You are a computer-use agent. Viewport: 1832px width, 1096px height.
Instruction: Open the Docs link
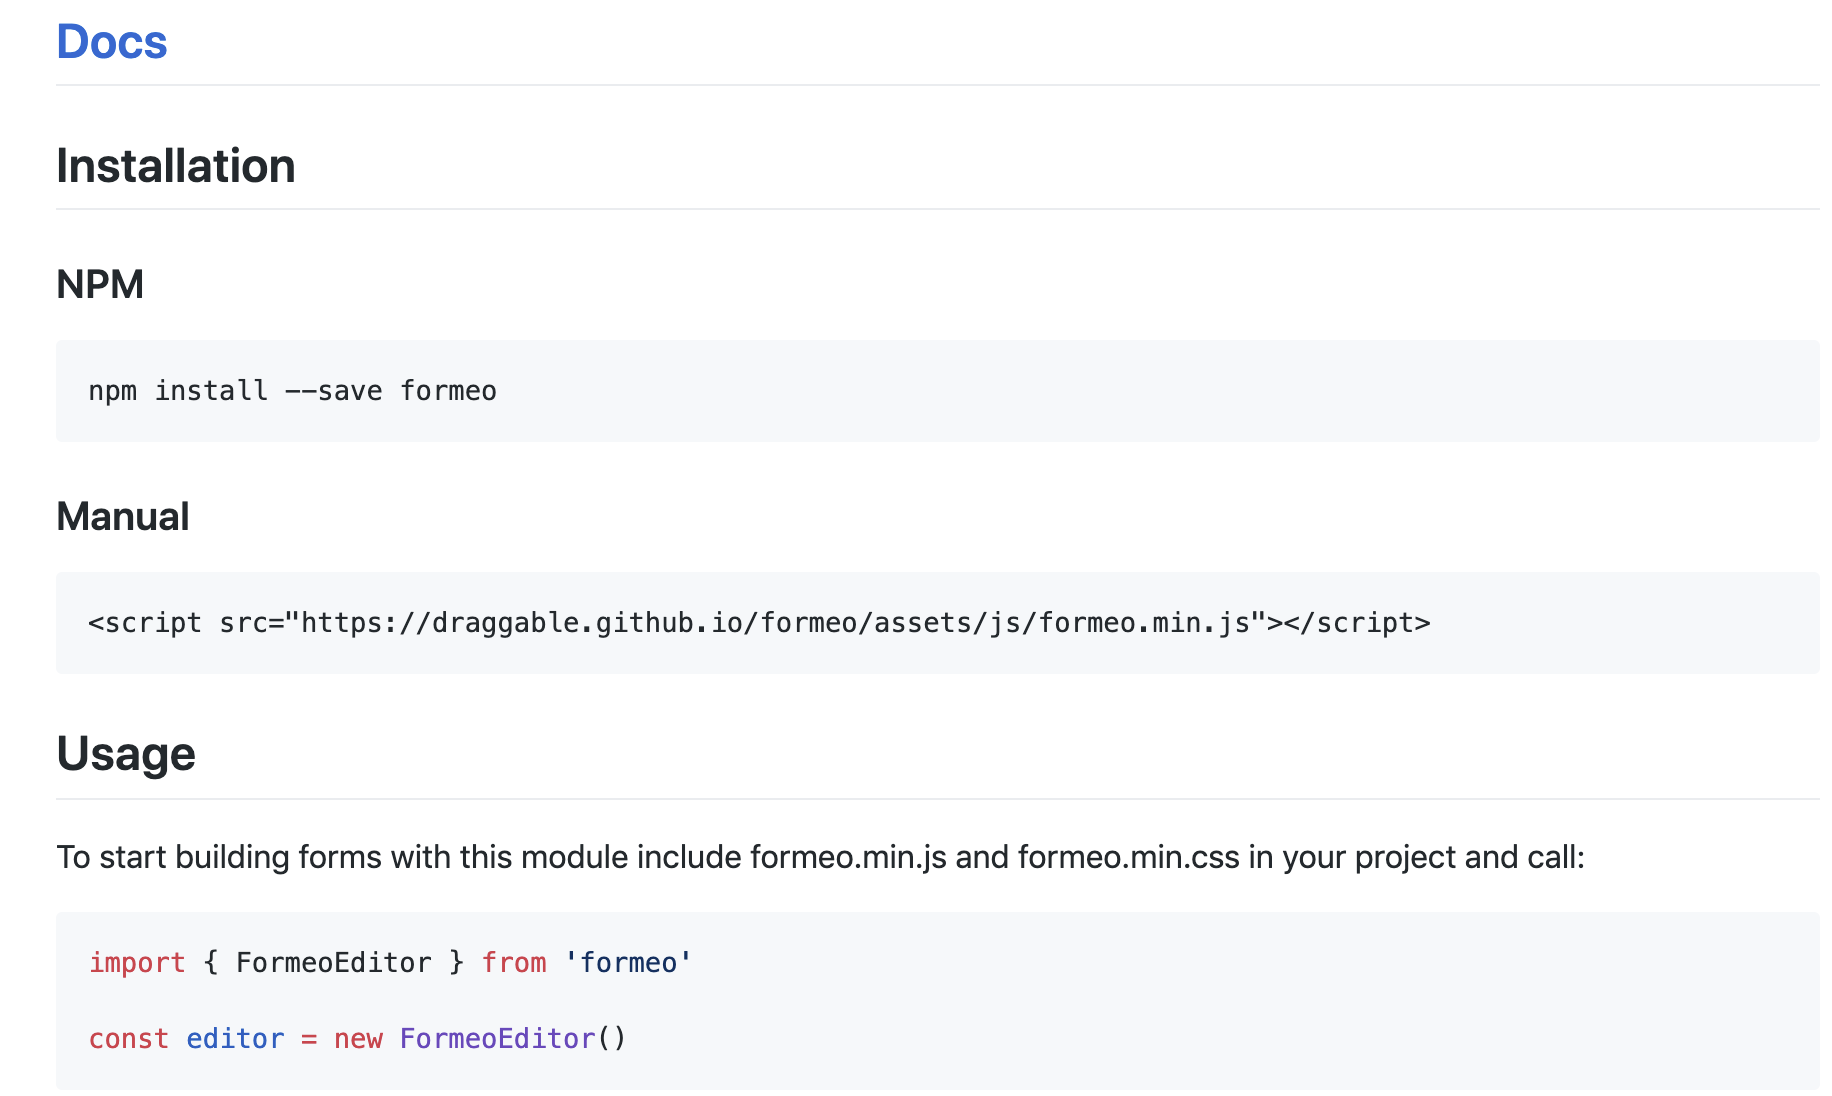[x=111, y=42]
